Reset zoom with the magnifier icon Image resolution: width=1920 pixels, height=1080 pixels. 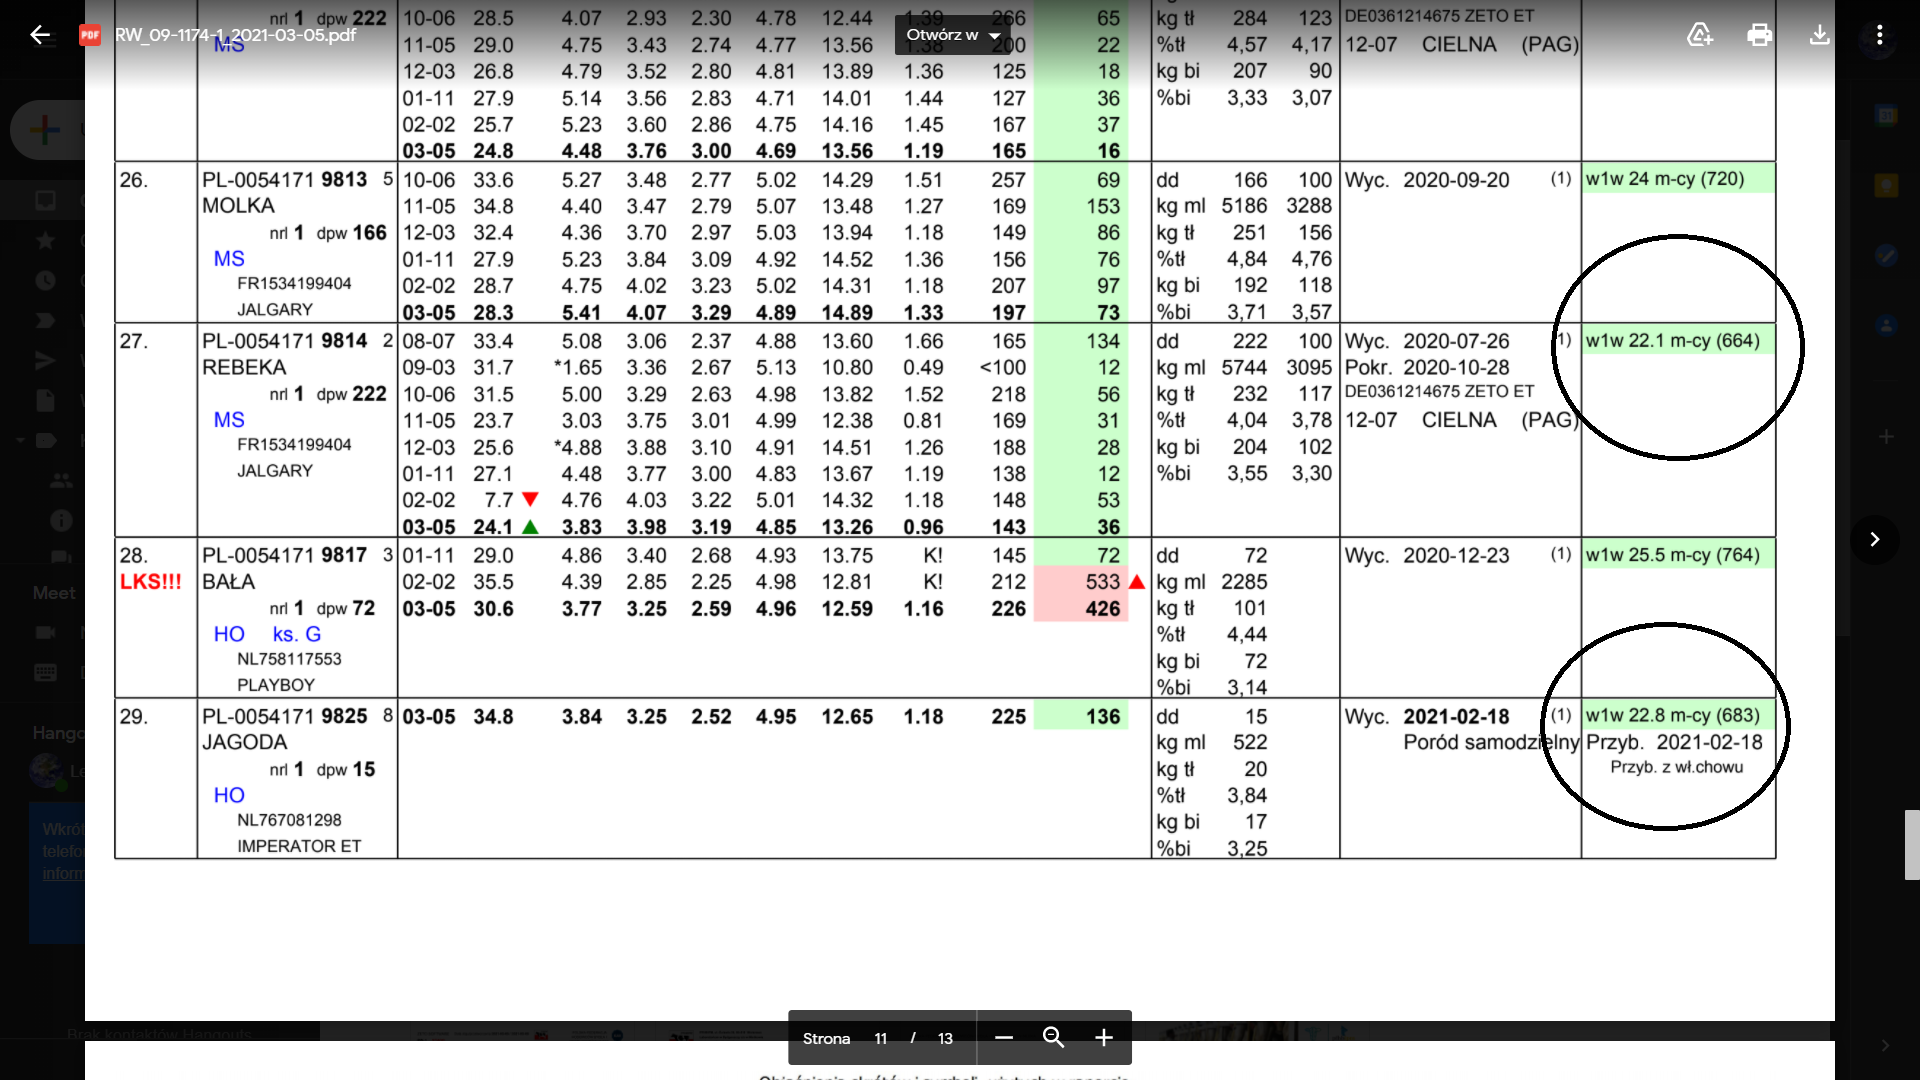pyautogui.click(x=1053, y=1038)
